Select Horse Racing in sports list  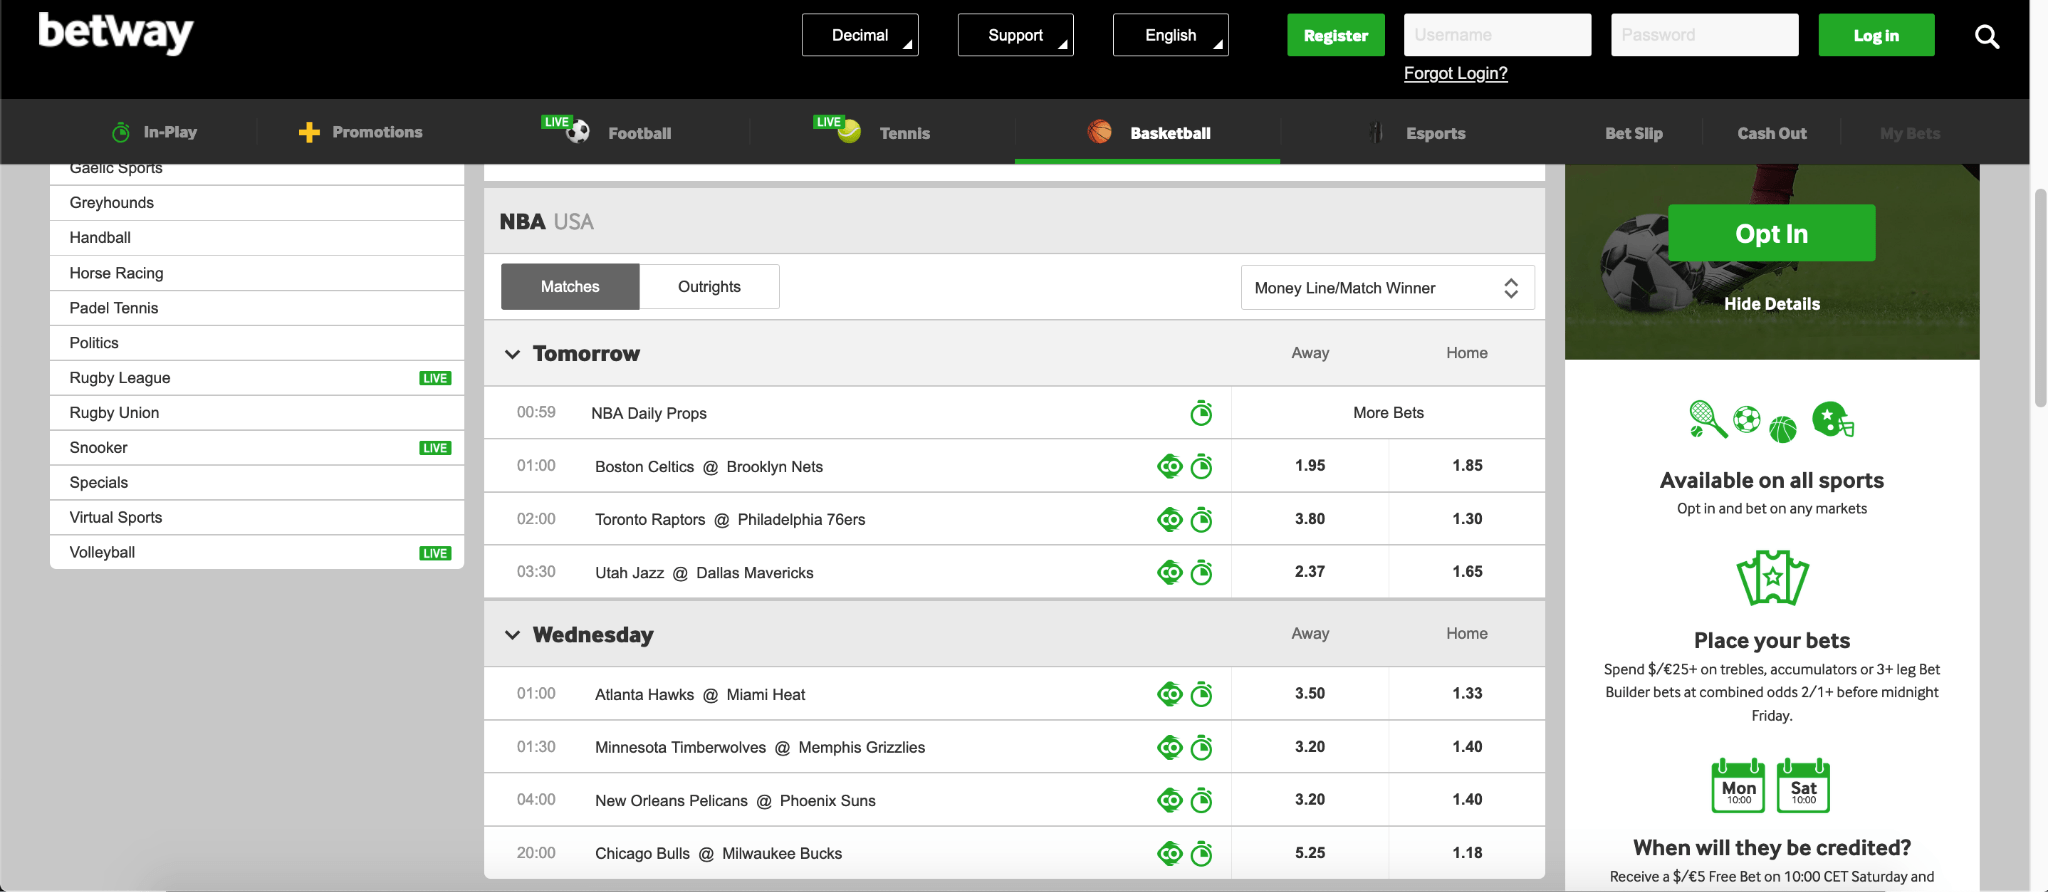(257, 273)
